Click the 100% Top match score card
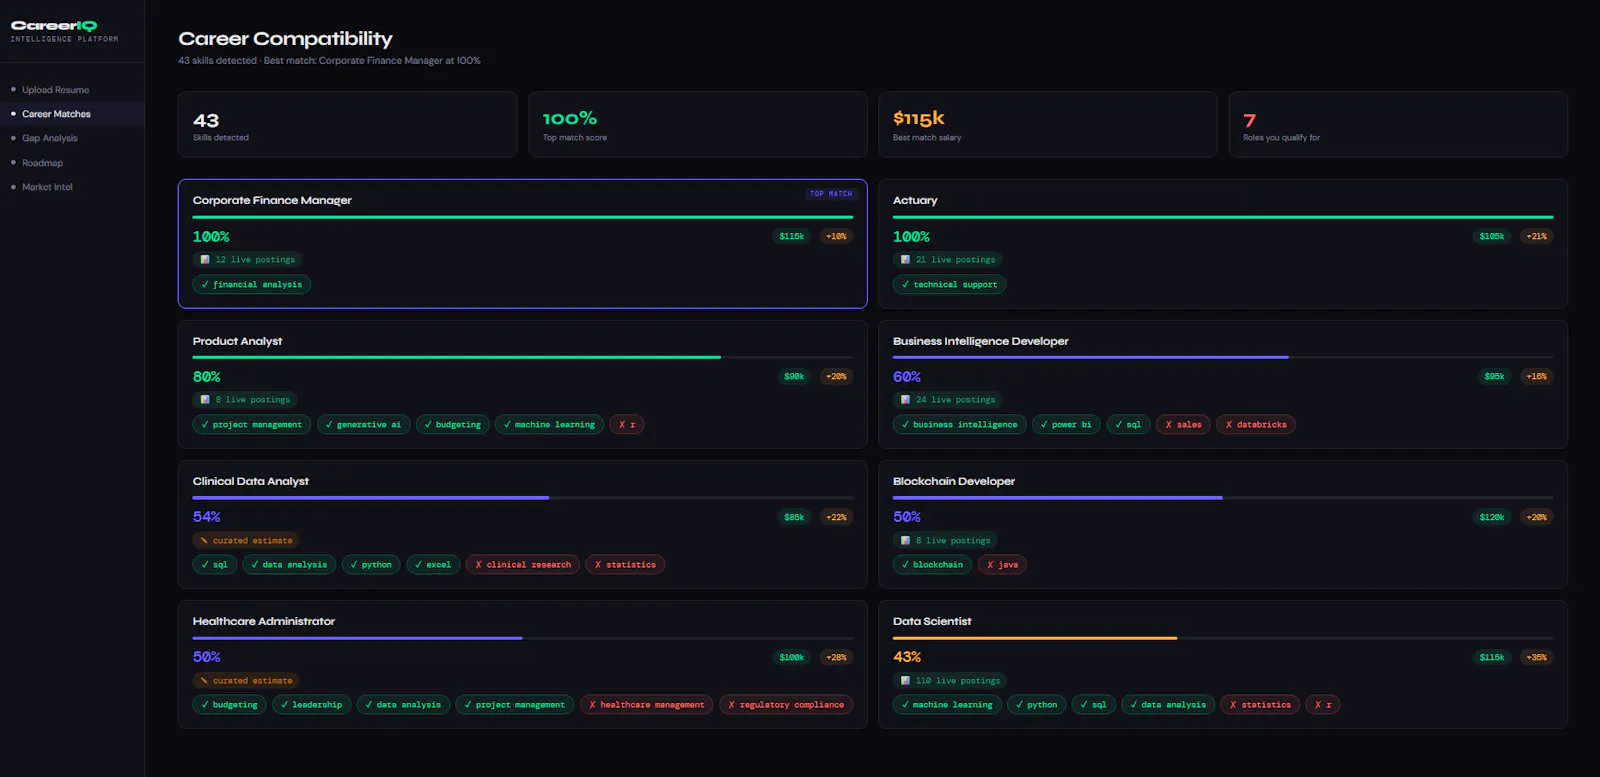This screenshot has width=1600, height=777. click(697, 125)
